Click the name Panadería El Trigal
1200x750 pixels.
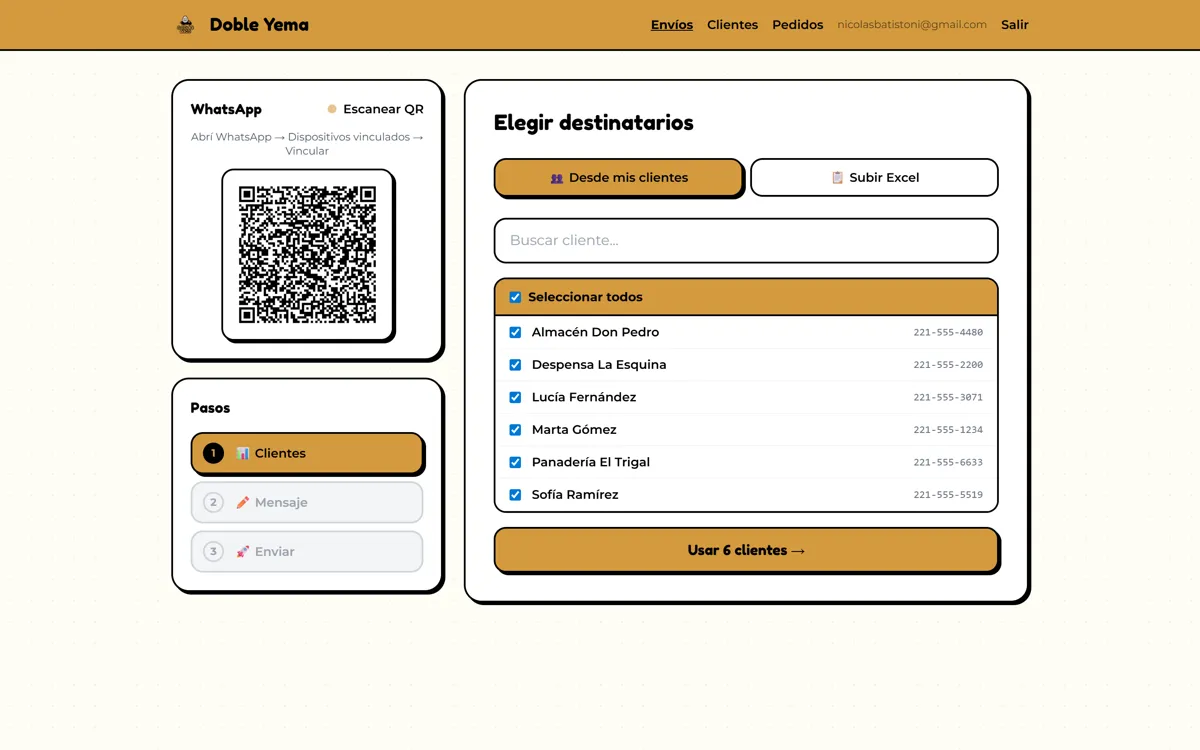click(591, 462)
